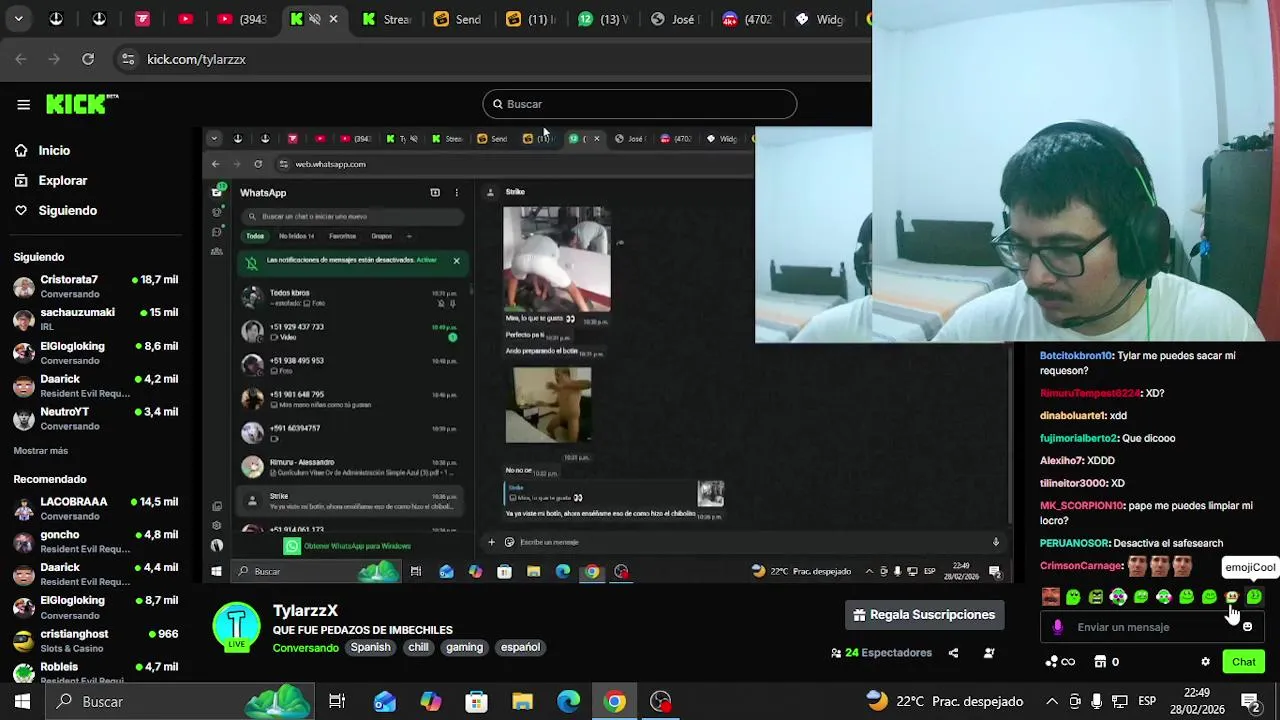
Task: Open goncho recommended channel
Action: 96,541
